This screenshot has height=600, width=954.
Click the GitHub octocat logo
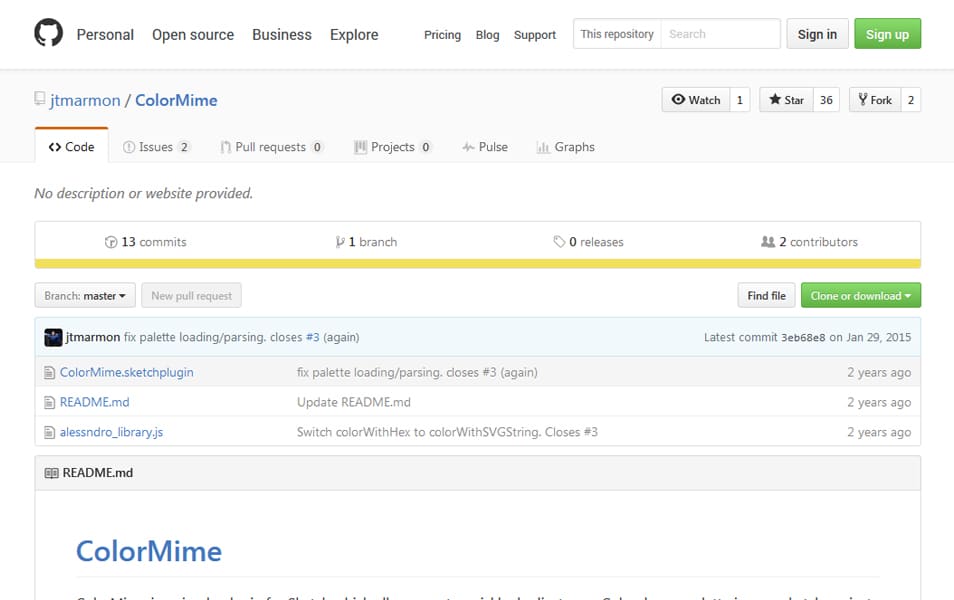(x=48, y=34)
